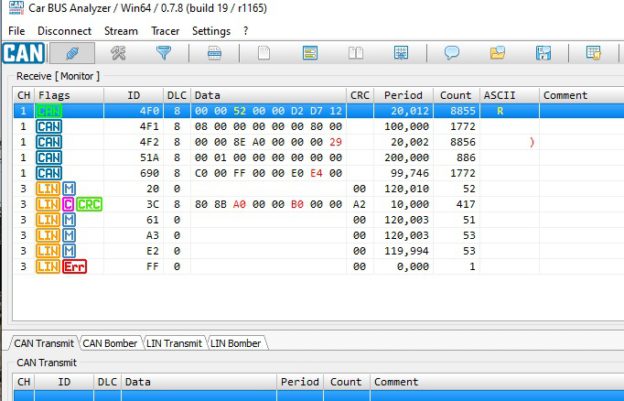Click the blue grid table icon
Viewport: 624px width, 401px height.
pyautogui.click(x=401, y=53)
